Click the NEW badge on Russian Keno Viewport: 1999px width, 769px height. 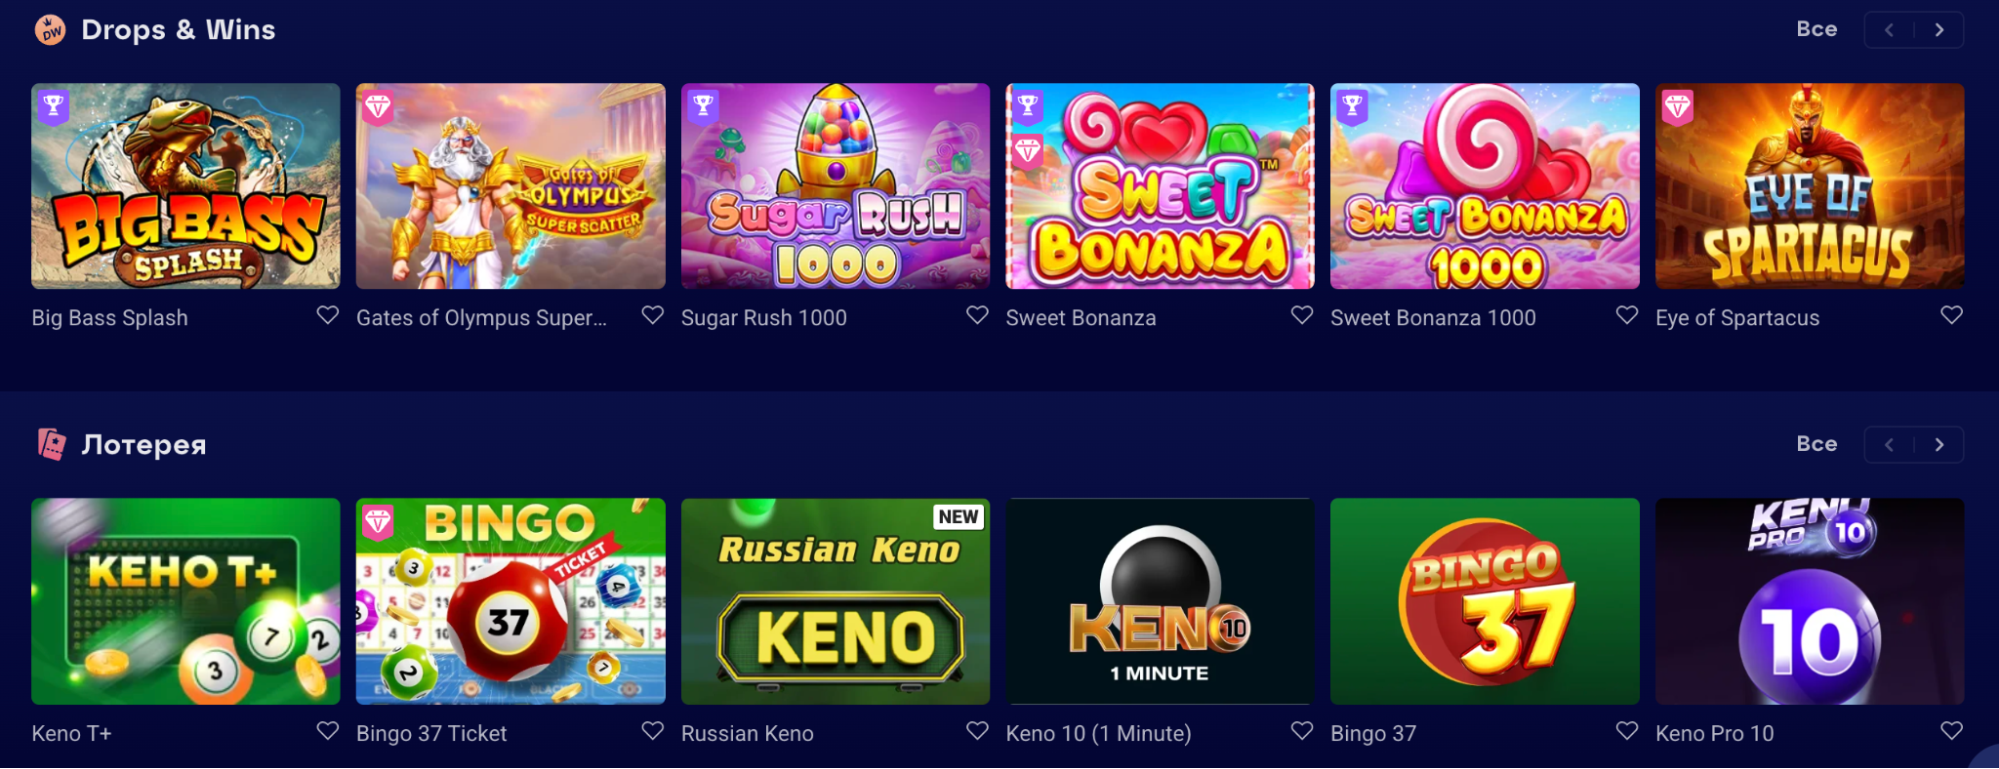pos(958,517)
